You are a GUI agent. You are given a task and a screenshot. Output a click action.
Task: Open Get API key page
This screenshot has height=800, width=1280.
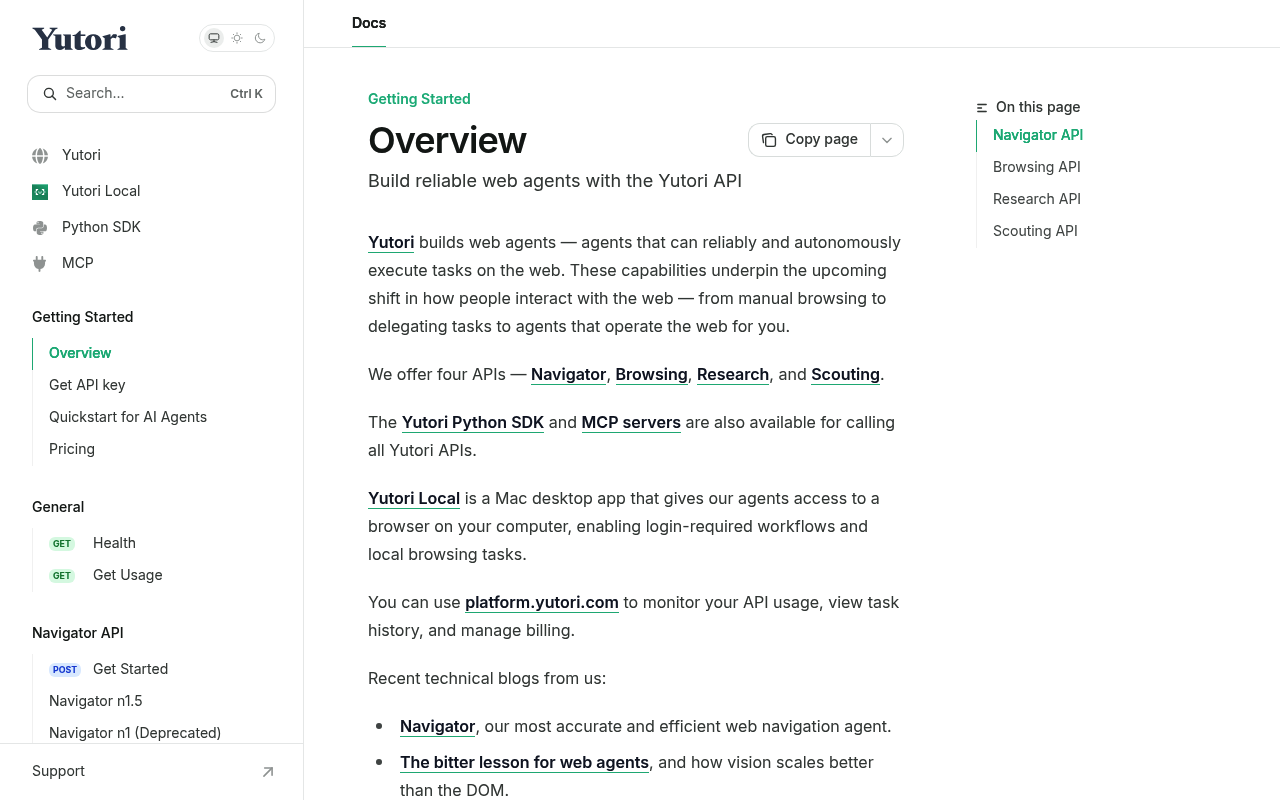87,385
